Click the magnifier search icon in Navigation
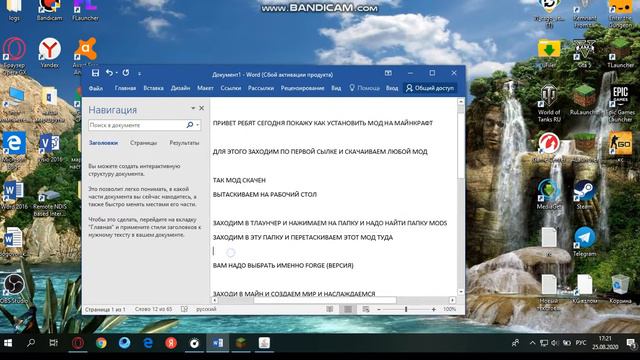The width and height of the screenshot is (640, 360). tap(189, 125)
